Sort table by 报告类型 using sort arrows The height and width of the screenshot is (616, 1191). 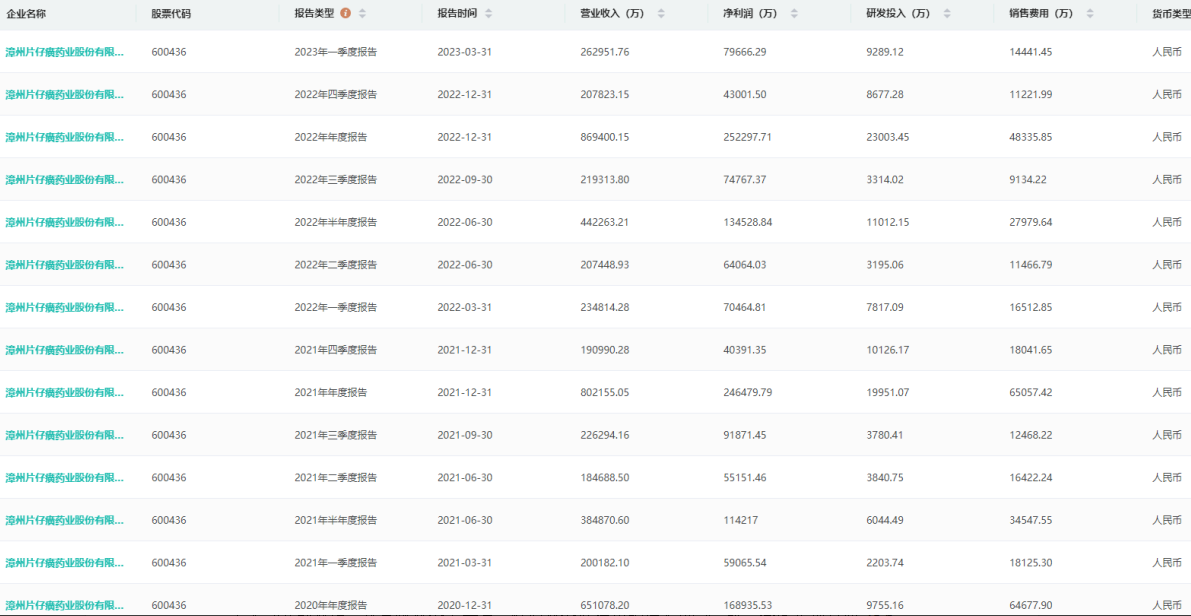coord(362,14)
